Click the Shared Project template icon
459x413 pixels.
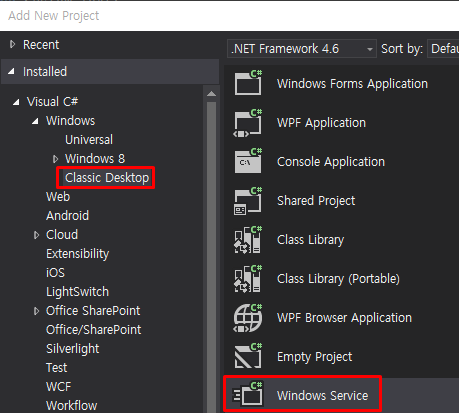coord(248,200)
